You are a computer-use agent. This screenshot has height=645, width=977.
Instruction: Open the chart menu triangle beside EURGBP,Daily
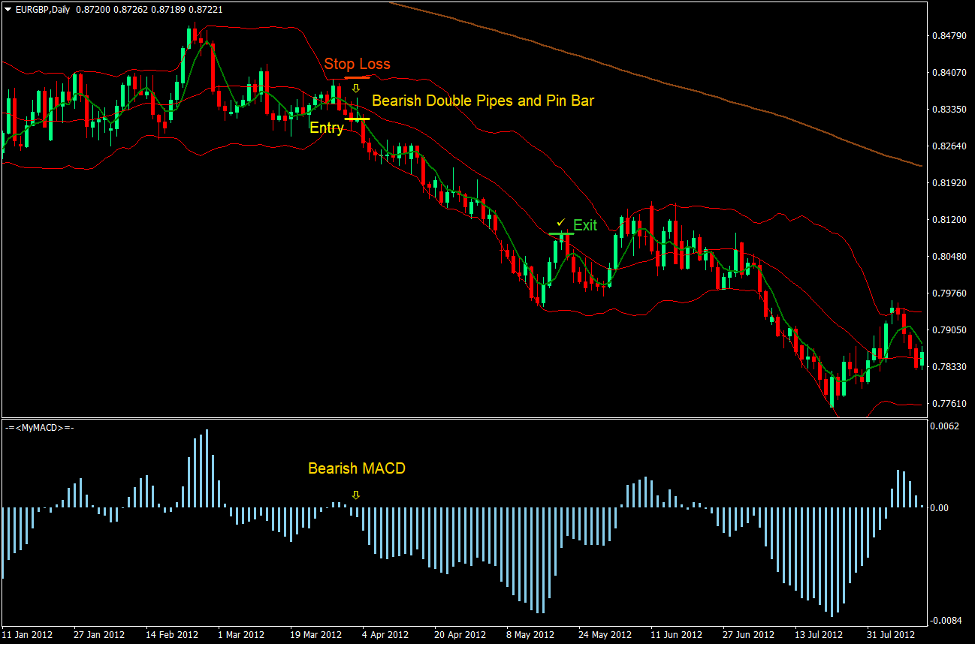coord(8,9)
